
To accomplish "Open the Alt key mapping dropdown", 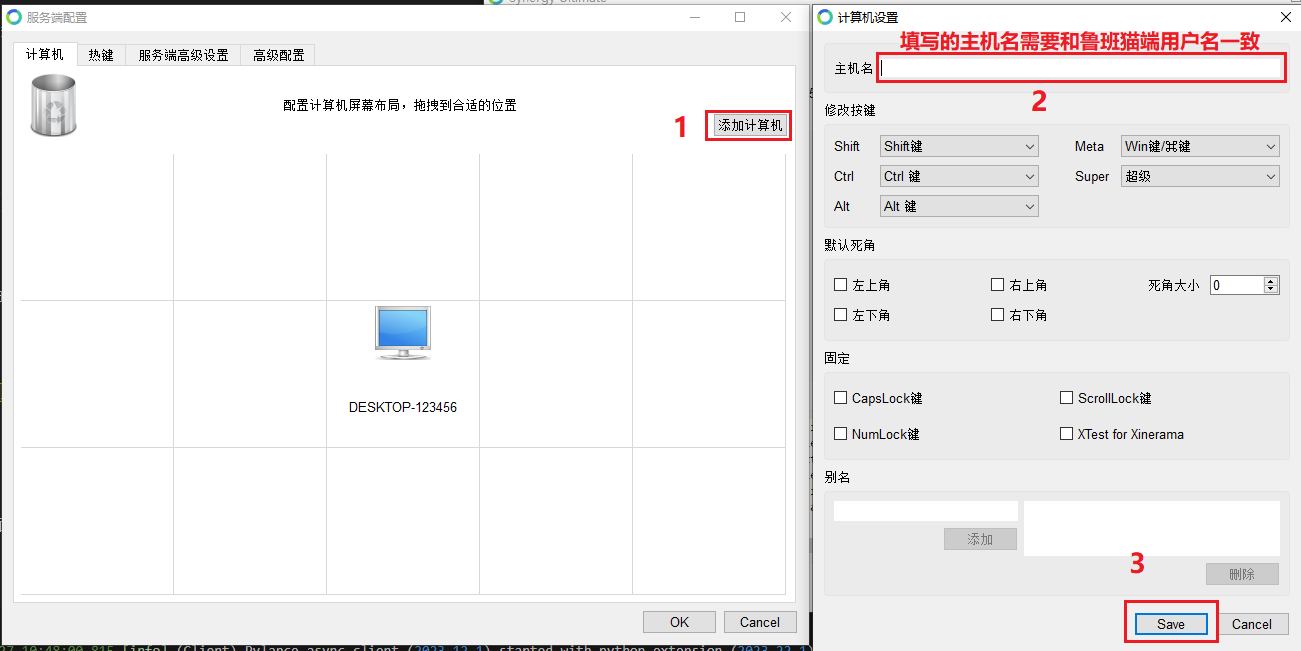I will (959, 206).
